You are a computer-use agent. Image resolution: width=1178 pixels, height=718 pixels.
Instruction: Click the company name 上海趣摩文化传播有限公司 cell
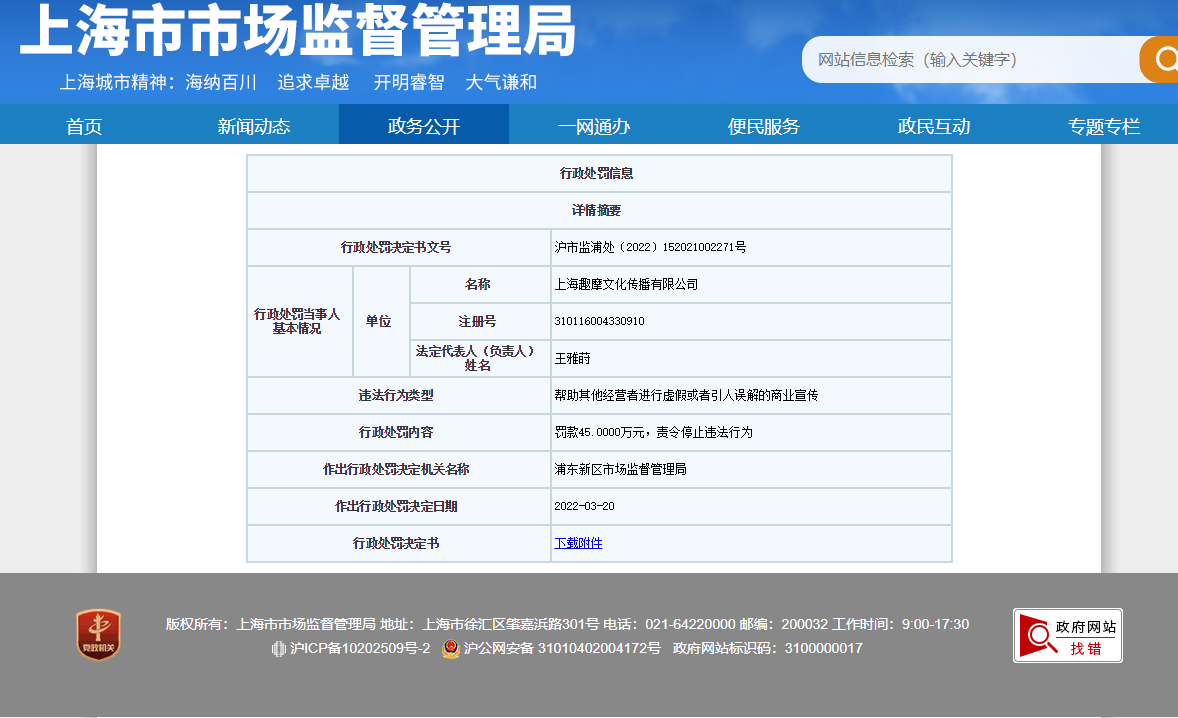(x=626, y=284)
